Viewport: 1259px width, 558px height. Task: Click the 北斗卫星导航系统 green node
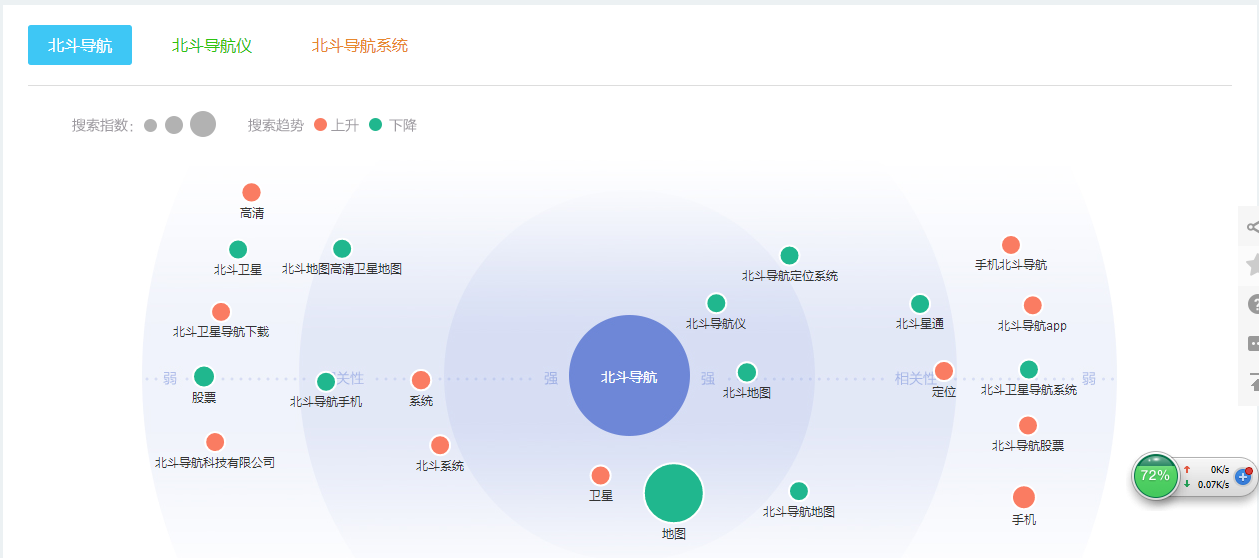tap(1029, 369)
